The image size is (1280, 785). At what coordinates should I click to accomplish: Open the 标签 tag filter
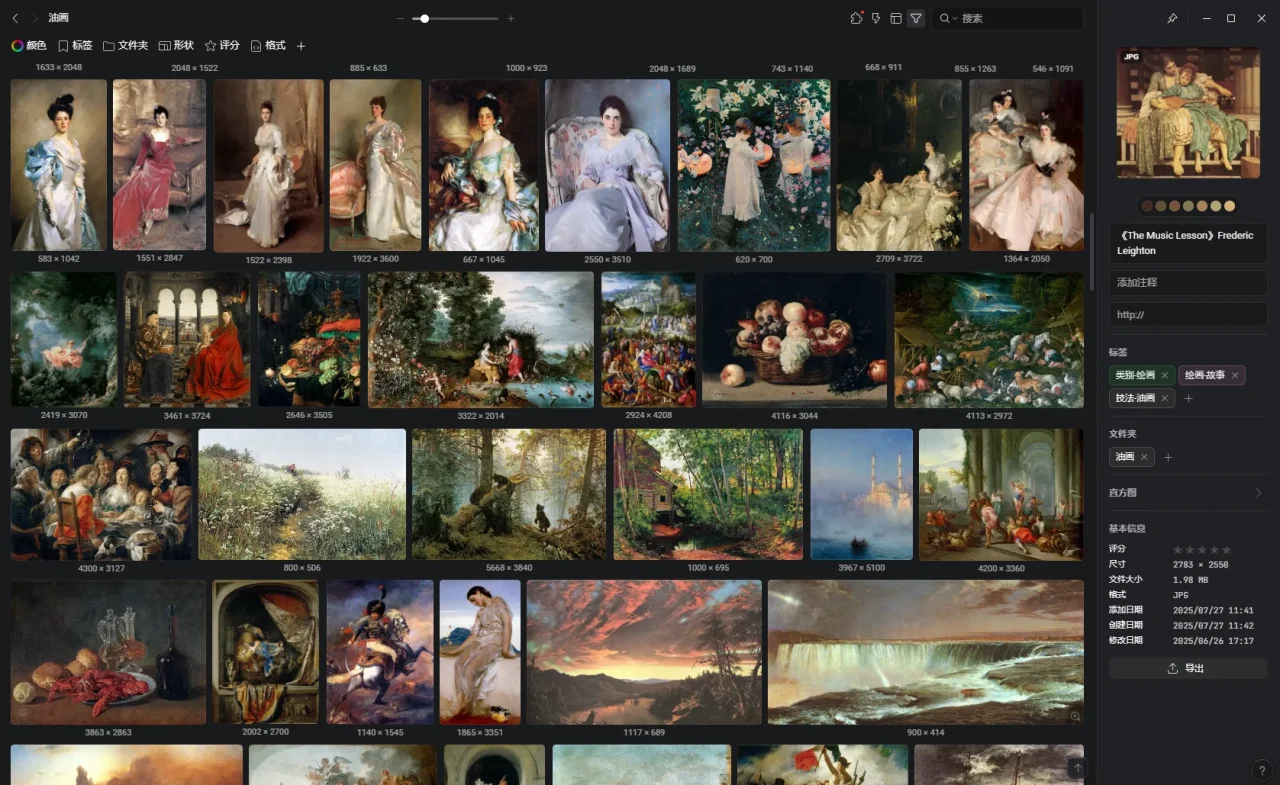click(75, 46)
